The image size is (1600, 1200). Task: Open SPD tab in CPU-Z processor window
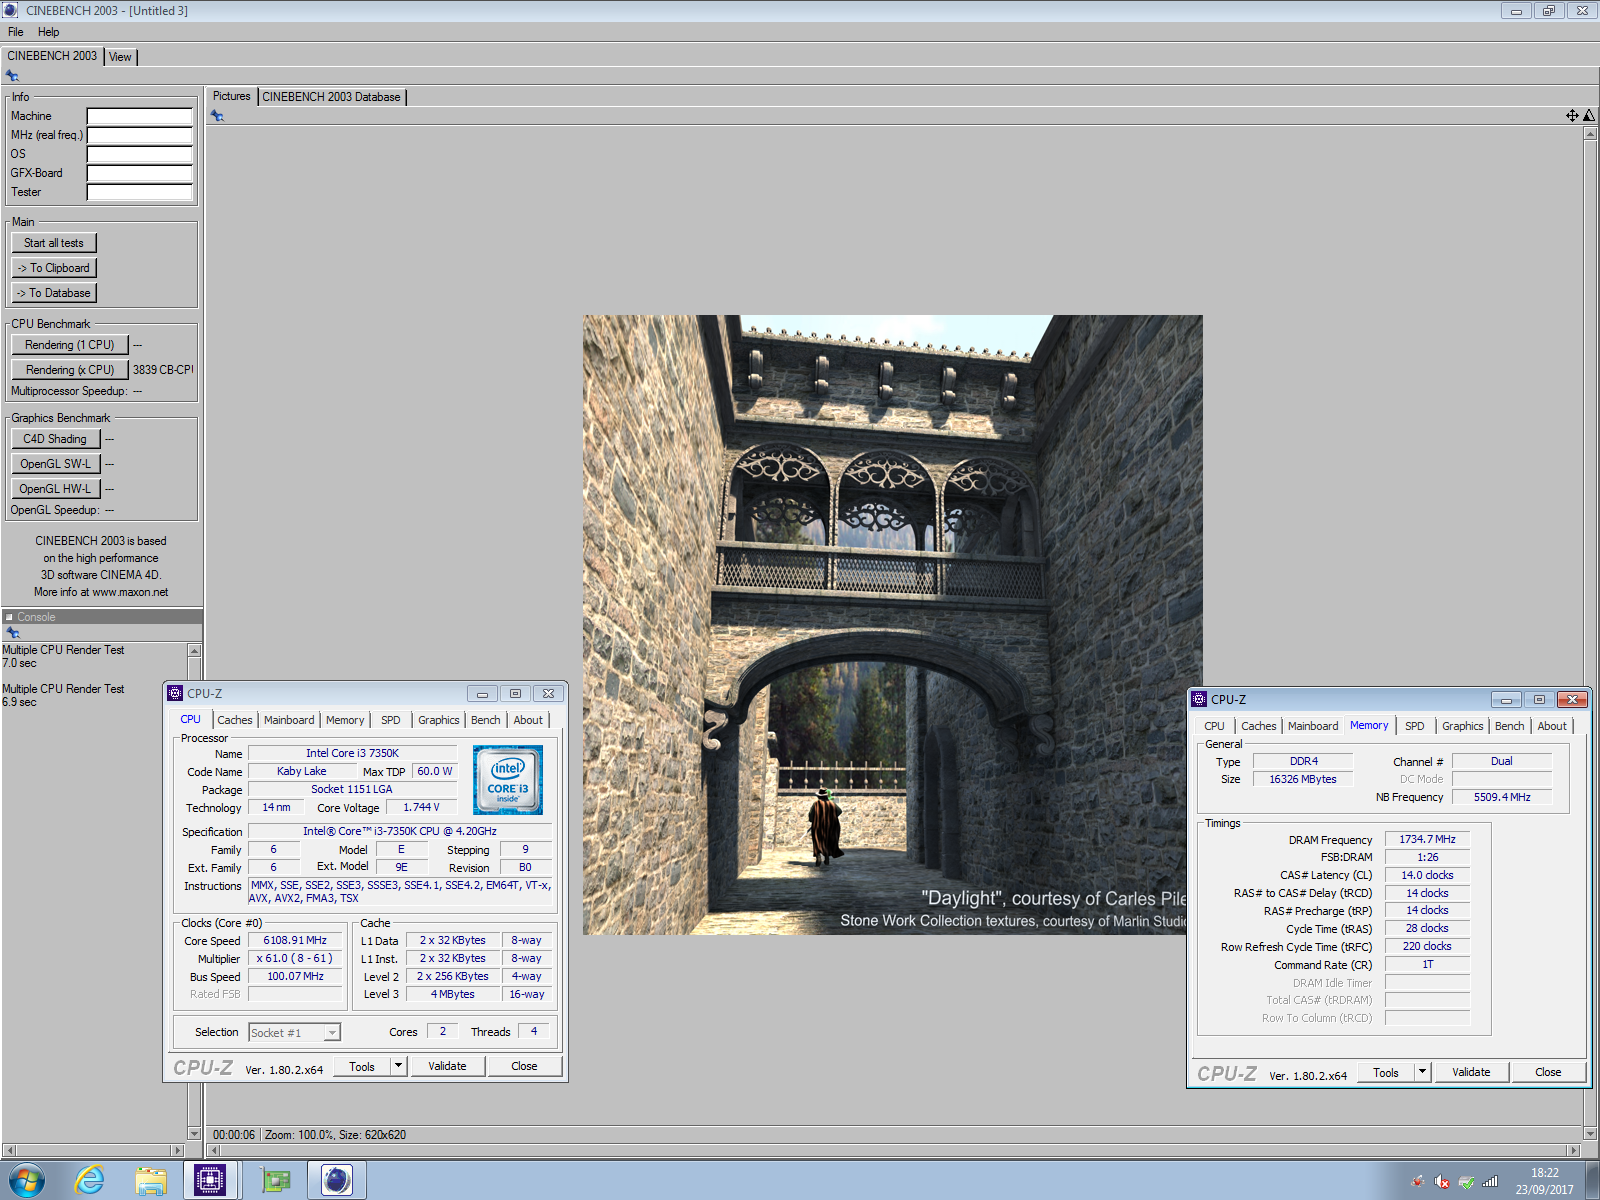click(x=391, y=720)
